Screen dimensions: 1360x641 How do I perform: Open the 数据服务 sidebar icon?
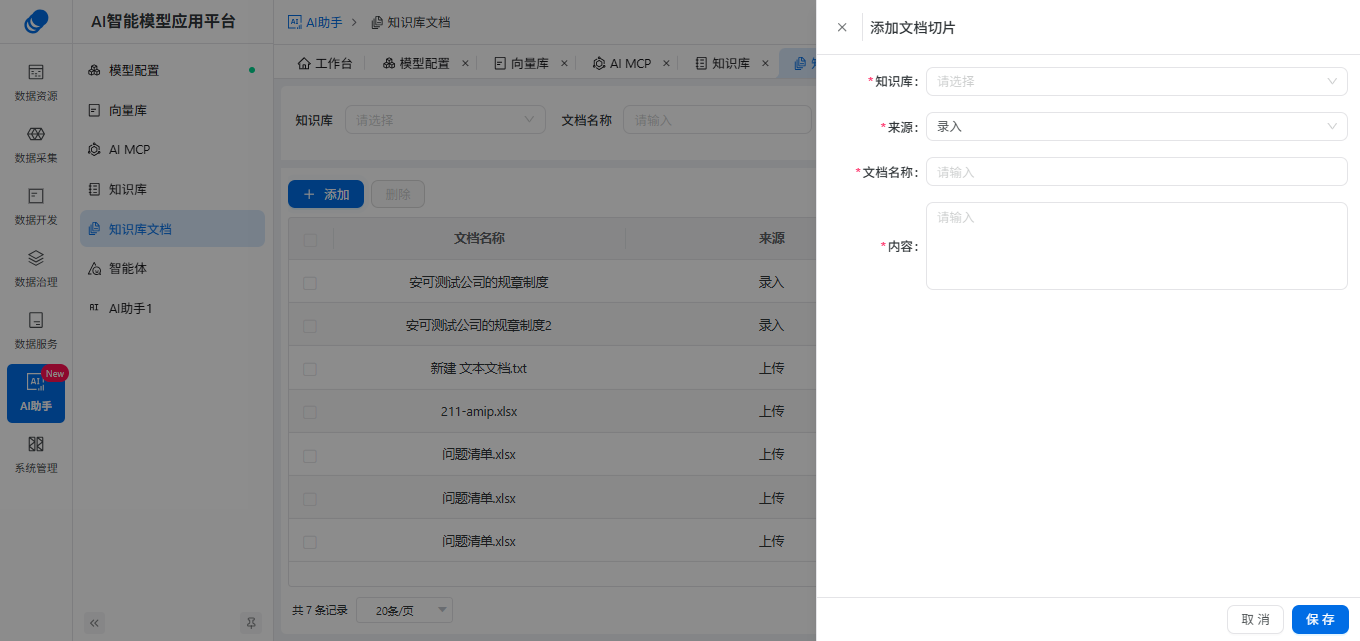tap(36, 331)
